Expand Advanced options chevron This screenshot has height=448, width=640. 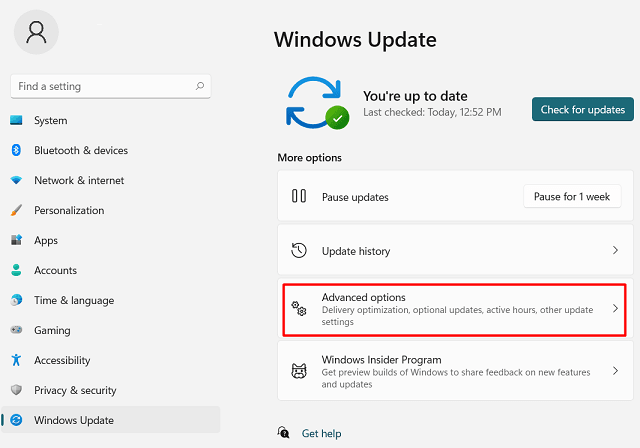pyautogui.click(x=615, y=308)
